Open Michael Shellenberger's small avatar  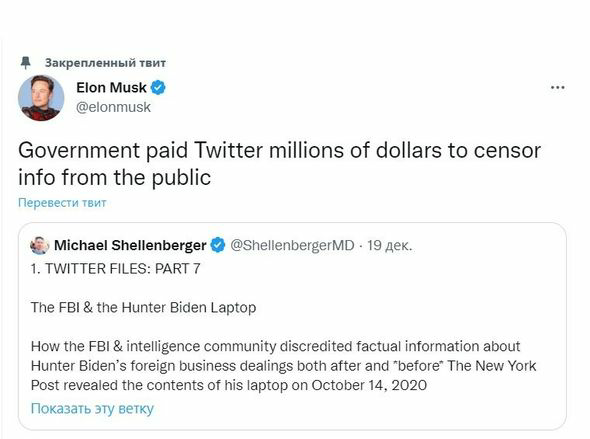point(40,245)
